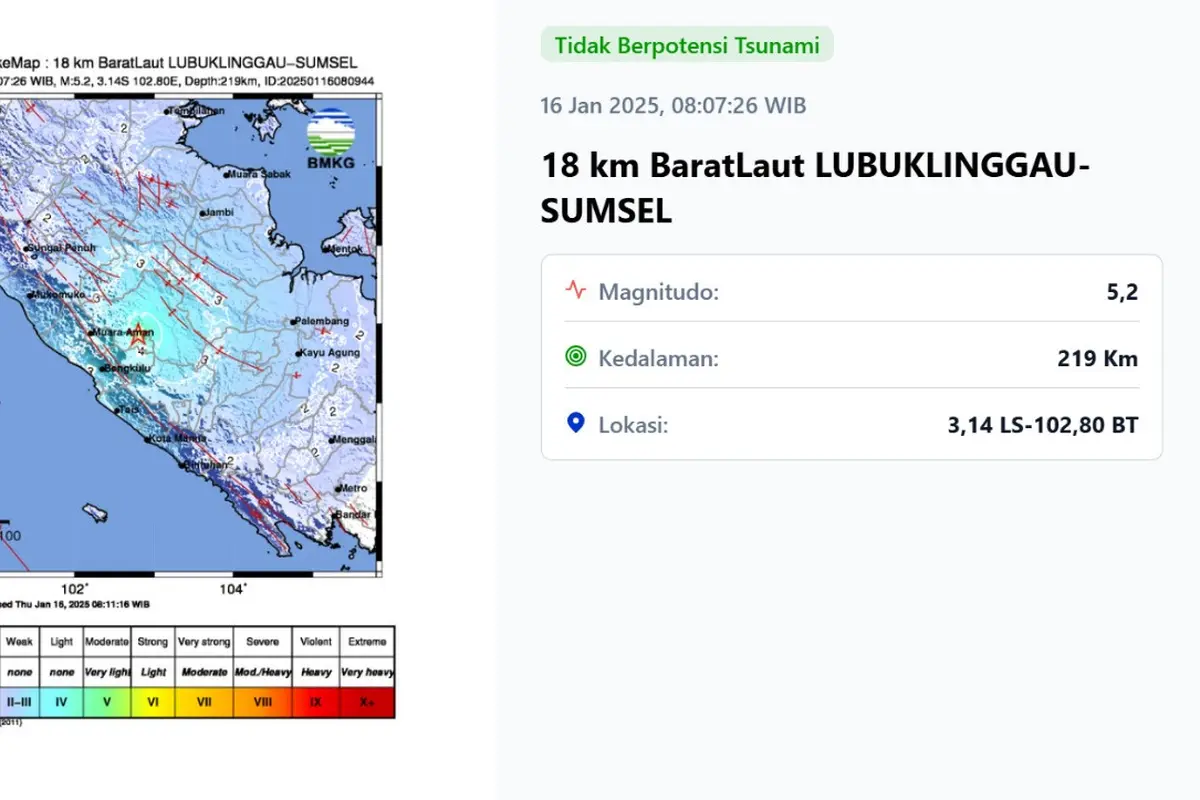This screenshot has height=800, width=1200.
Task: Click the red epicenter star on map
Action: tap(138, 337)
